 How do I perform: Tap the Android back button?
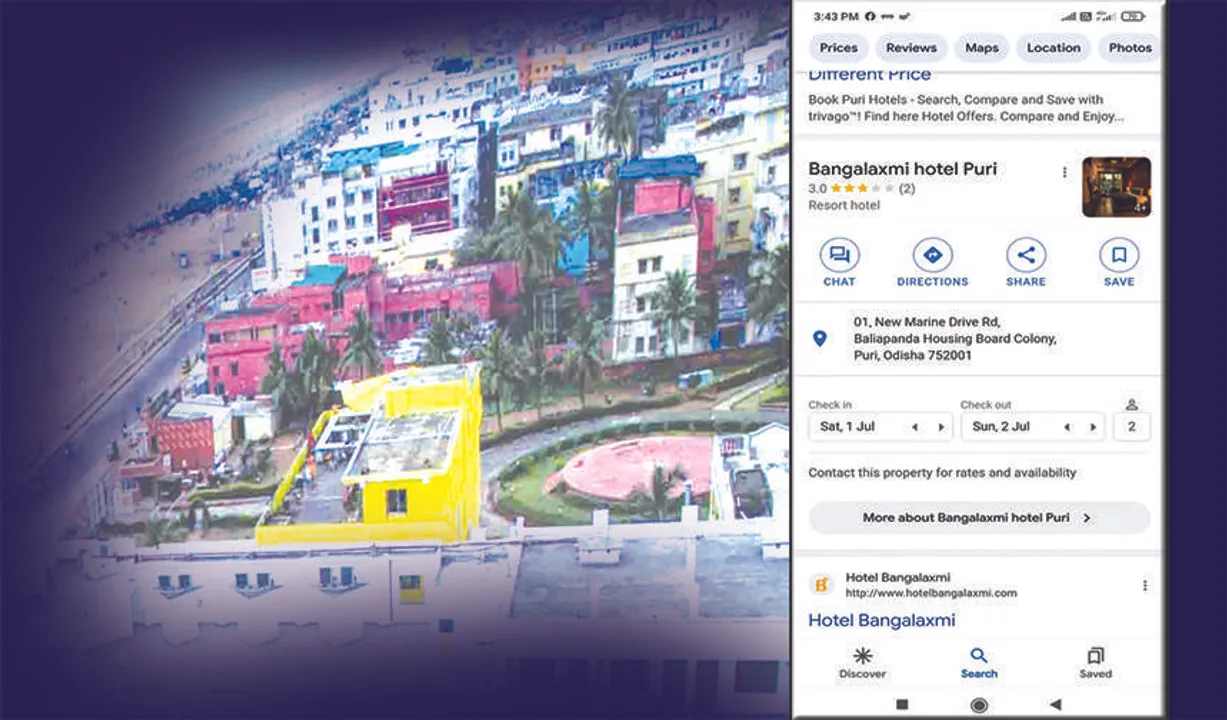1056,705
